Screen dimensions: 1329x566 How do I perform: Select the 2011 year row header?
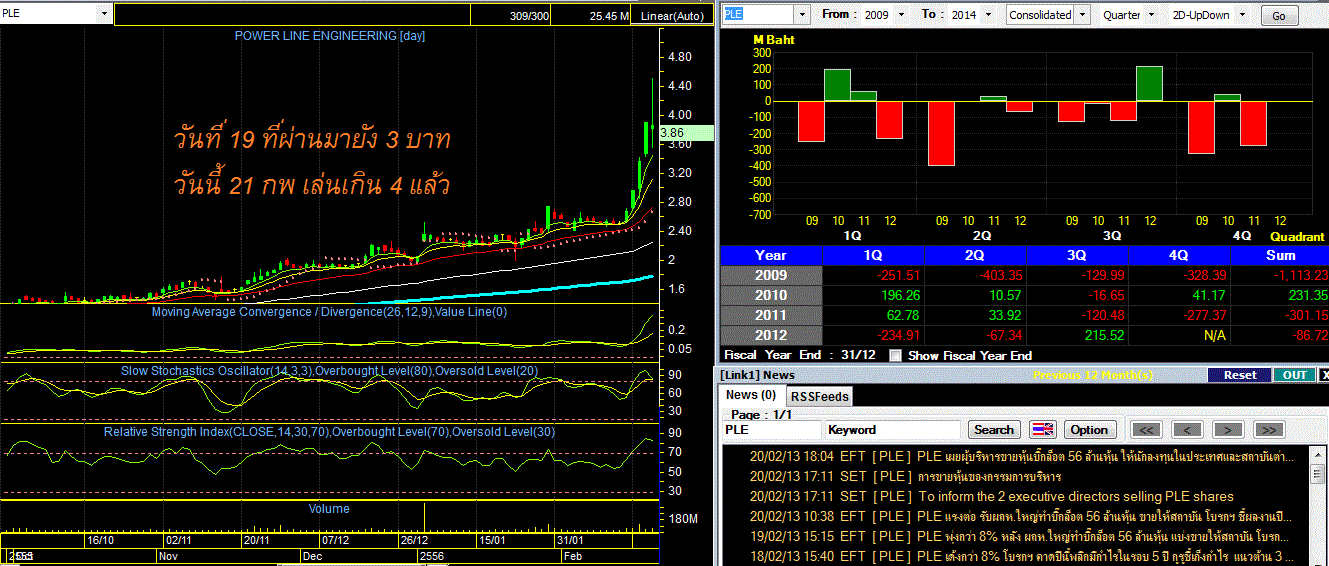point(771,315)
